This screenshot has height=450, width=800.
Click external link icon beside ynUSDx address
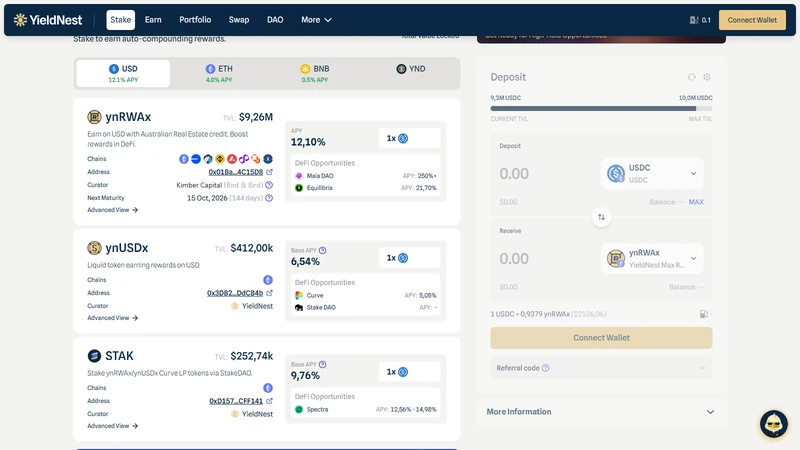pos(269,293)
